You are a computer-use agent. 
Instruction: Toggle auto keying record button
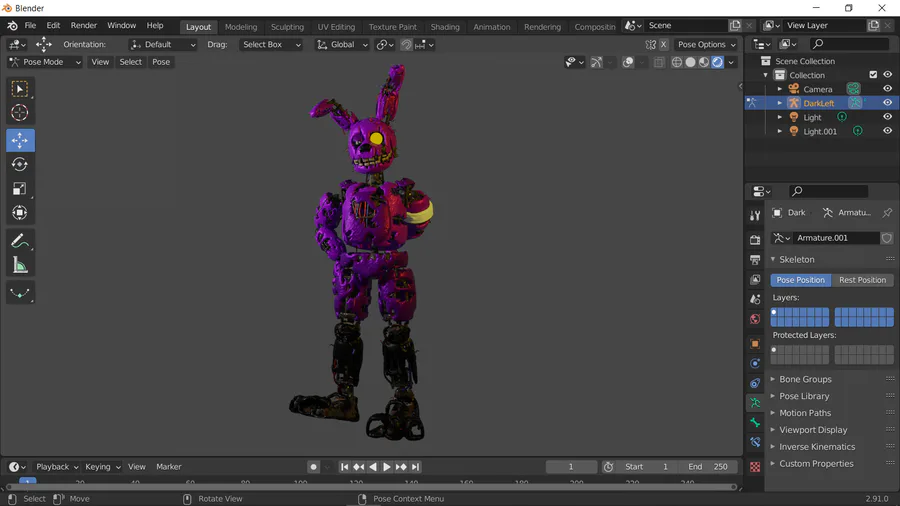click(313, 467)
